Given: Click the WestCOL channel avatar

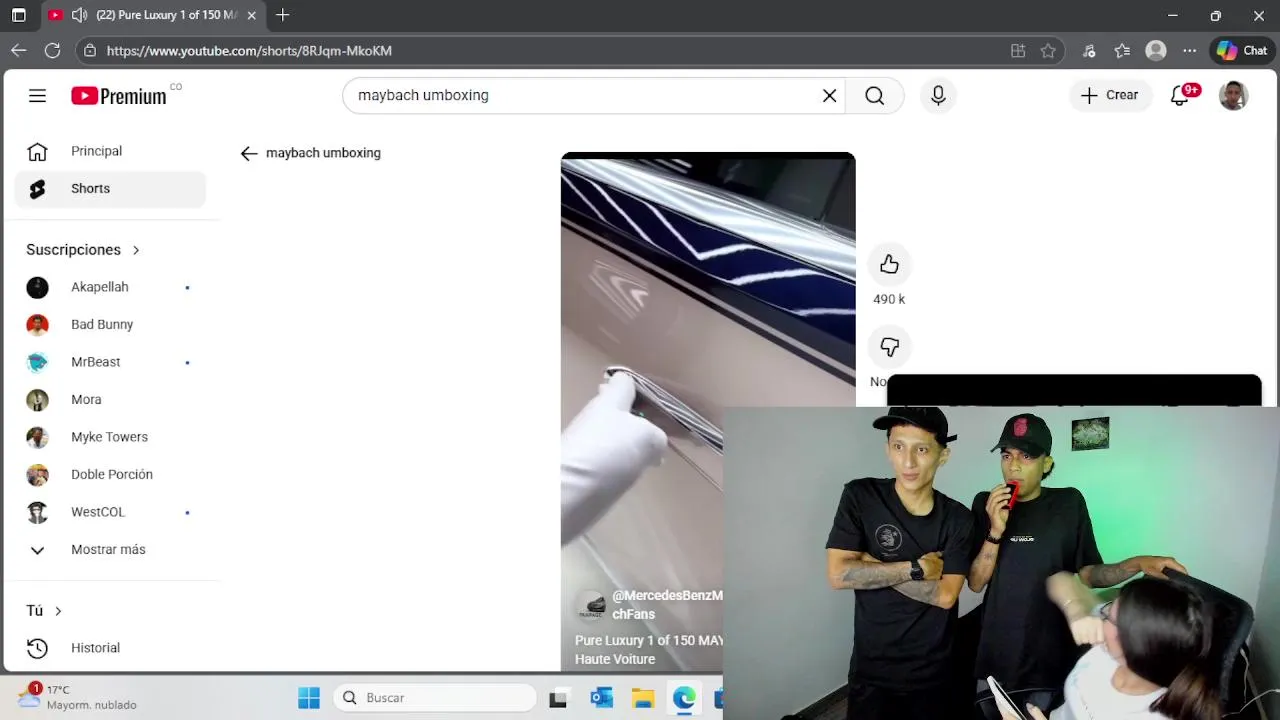Looking at the screenshot, I should [37, 512].
